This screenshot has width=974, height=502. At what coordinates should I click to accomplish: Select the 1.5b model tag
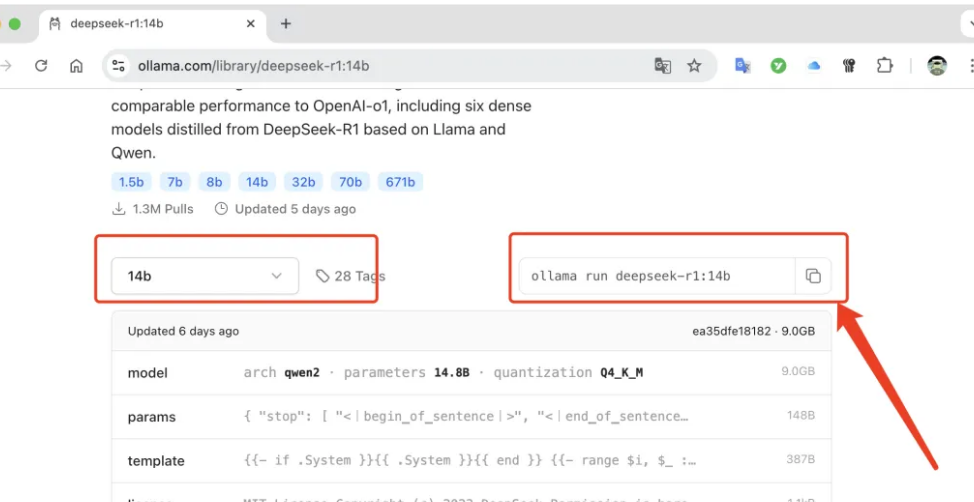click(131, 182)
